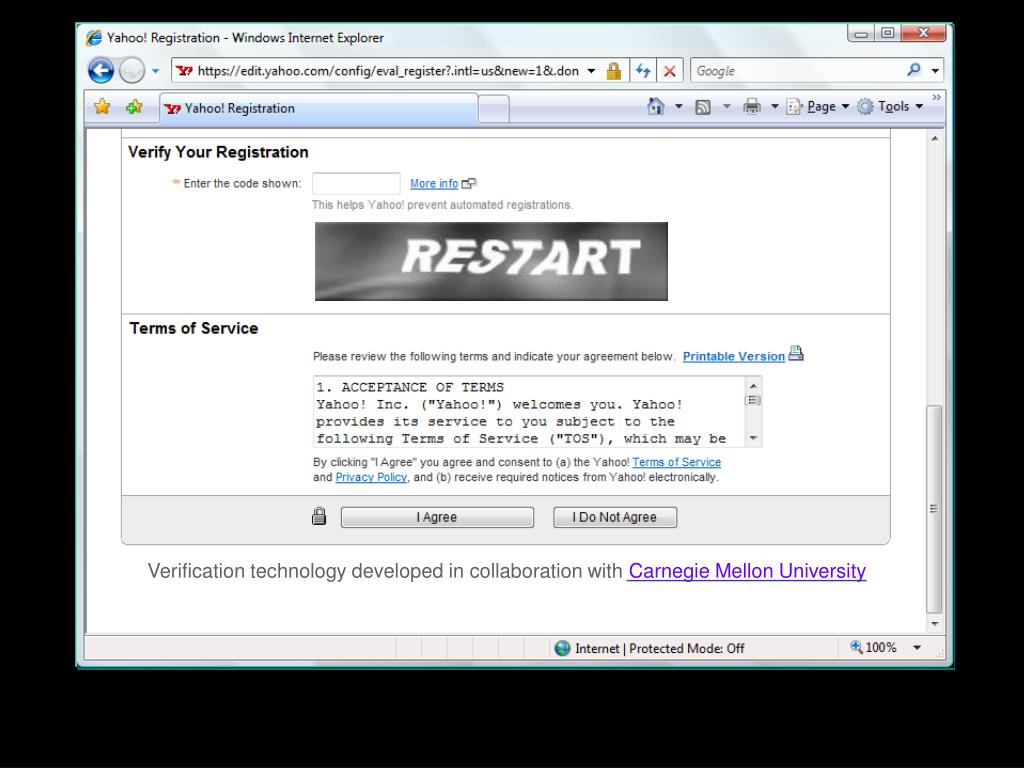The image size is (1024, 768).
Task: Click the page scrollbar down arrow
Action: 935,624
